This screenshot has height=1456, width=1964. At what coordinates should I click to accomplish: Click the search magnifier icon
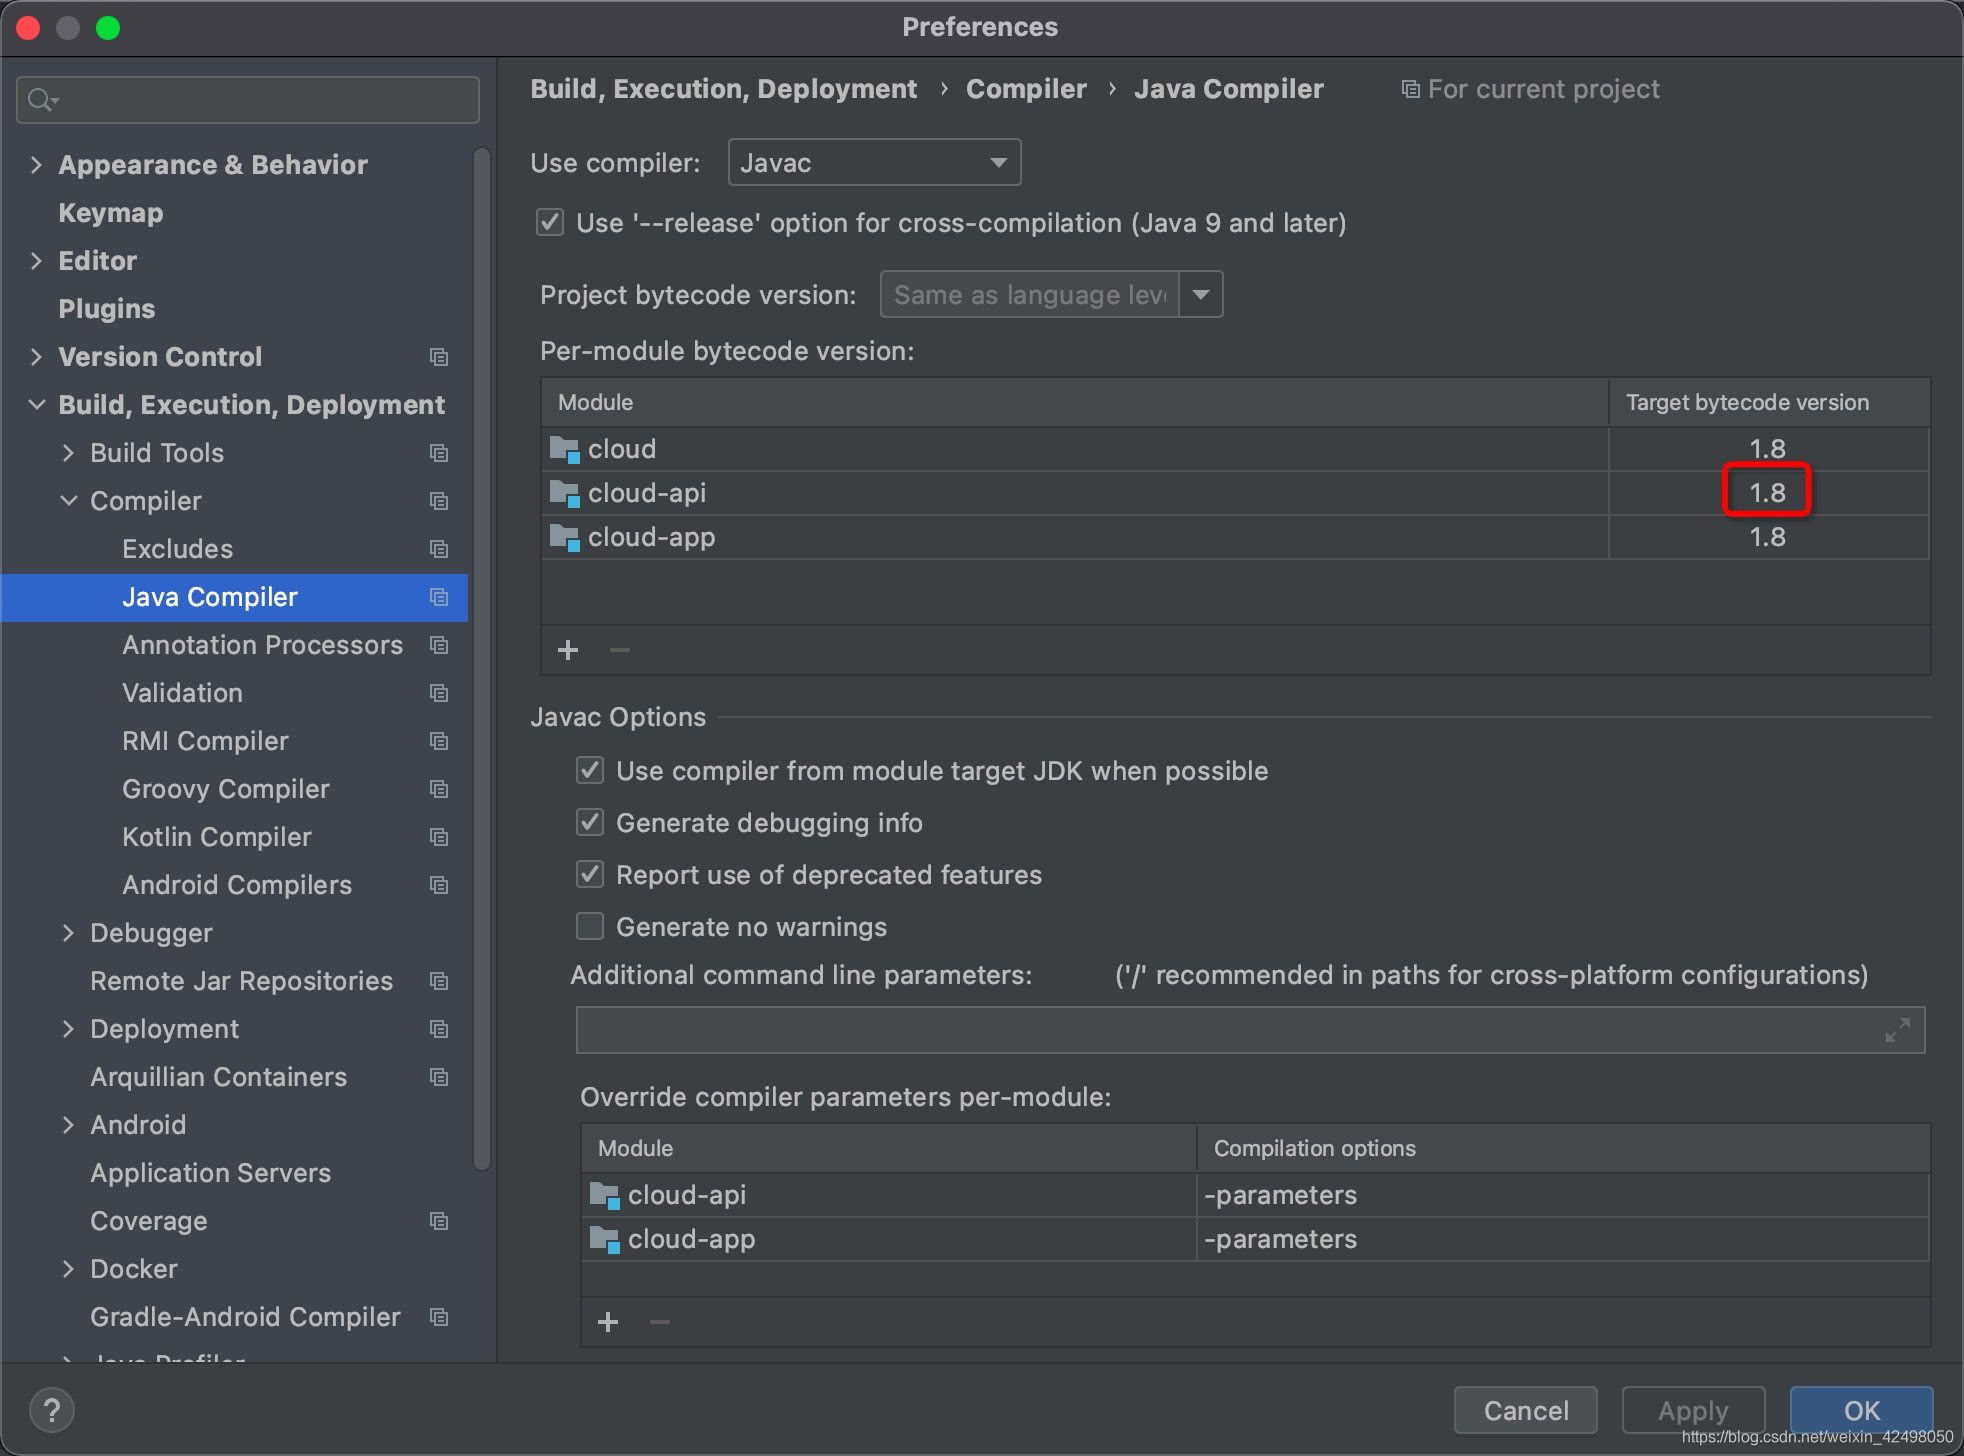(x=41, y=100)
